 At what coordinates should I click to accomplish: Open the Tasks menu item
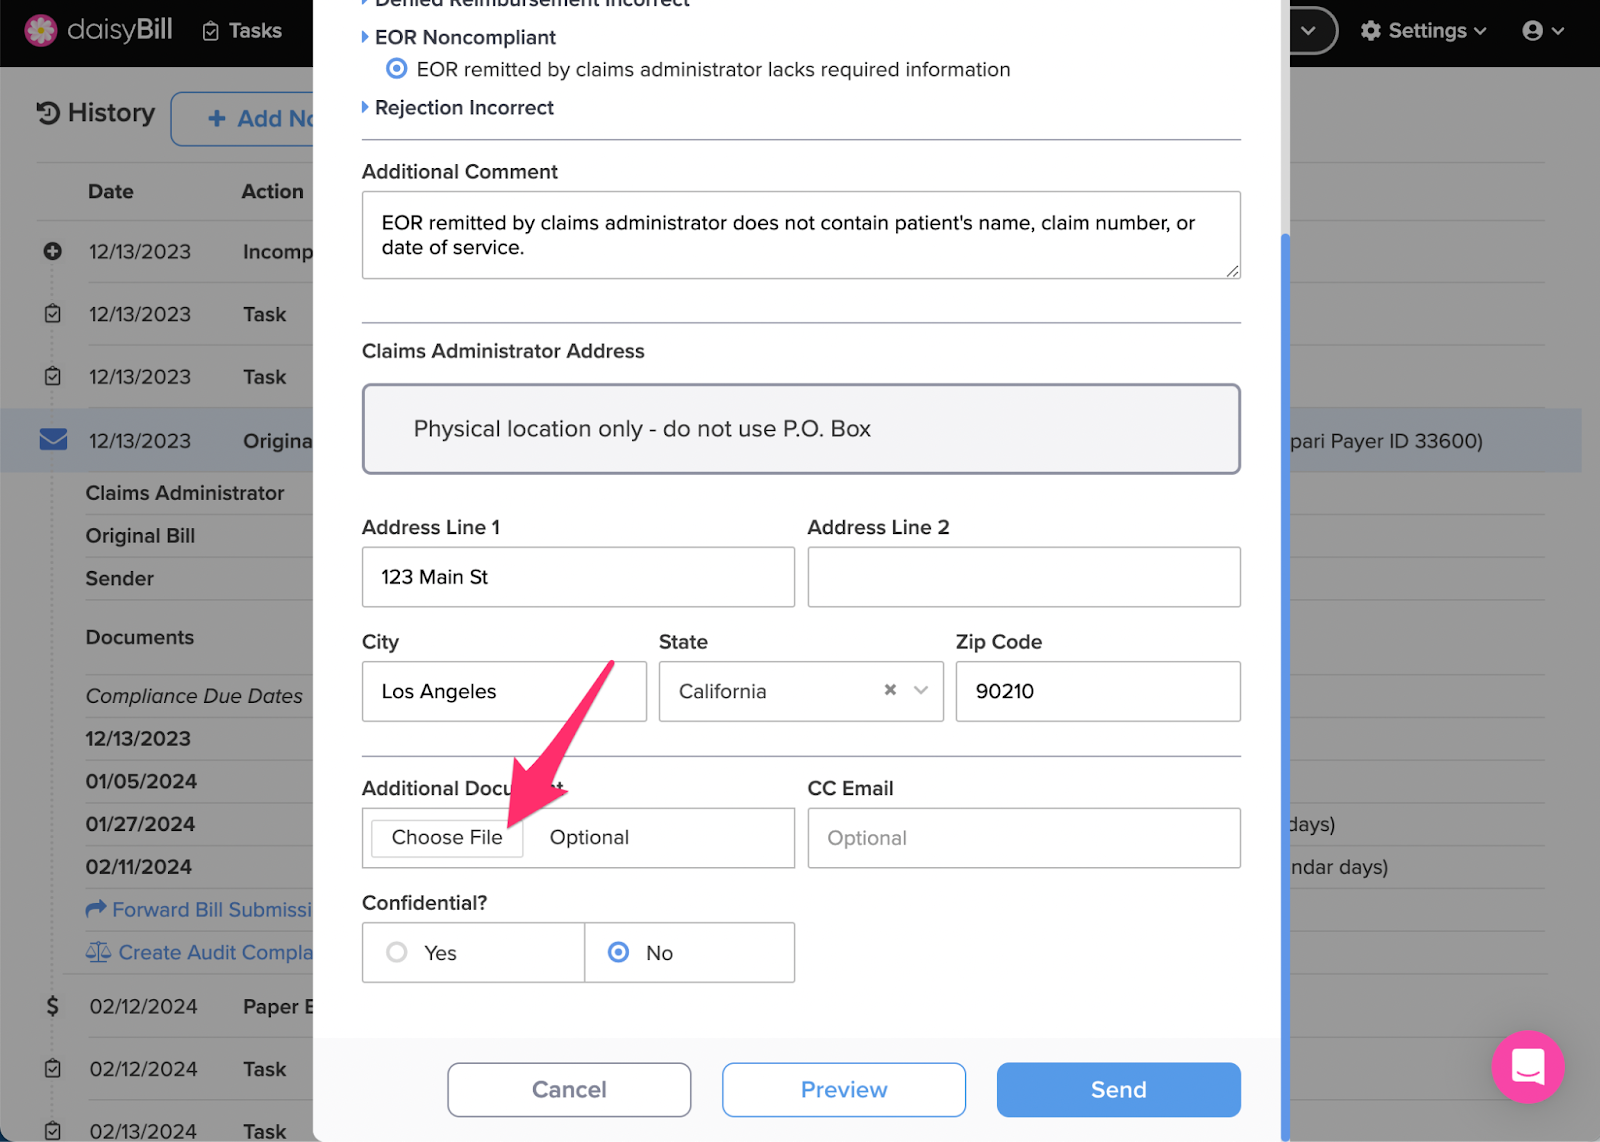[242, 31]
